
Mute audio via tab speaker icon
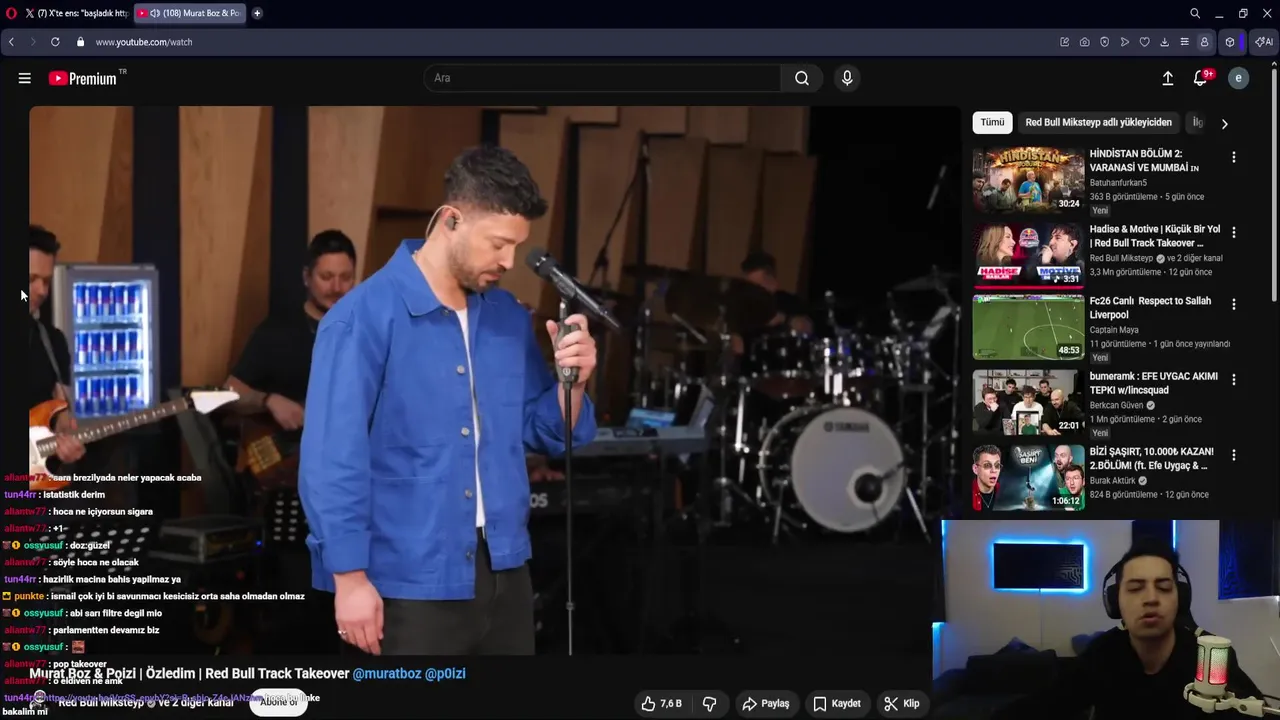[155, 13]
